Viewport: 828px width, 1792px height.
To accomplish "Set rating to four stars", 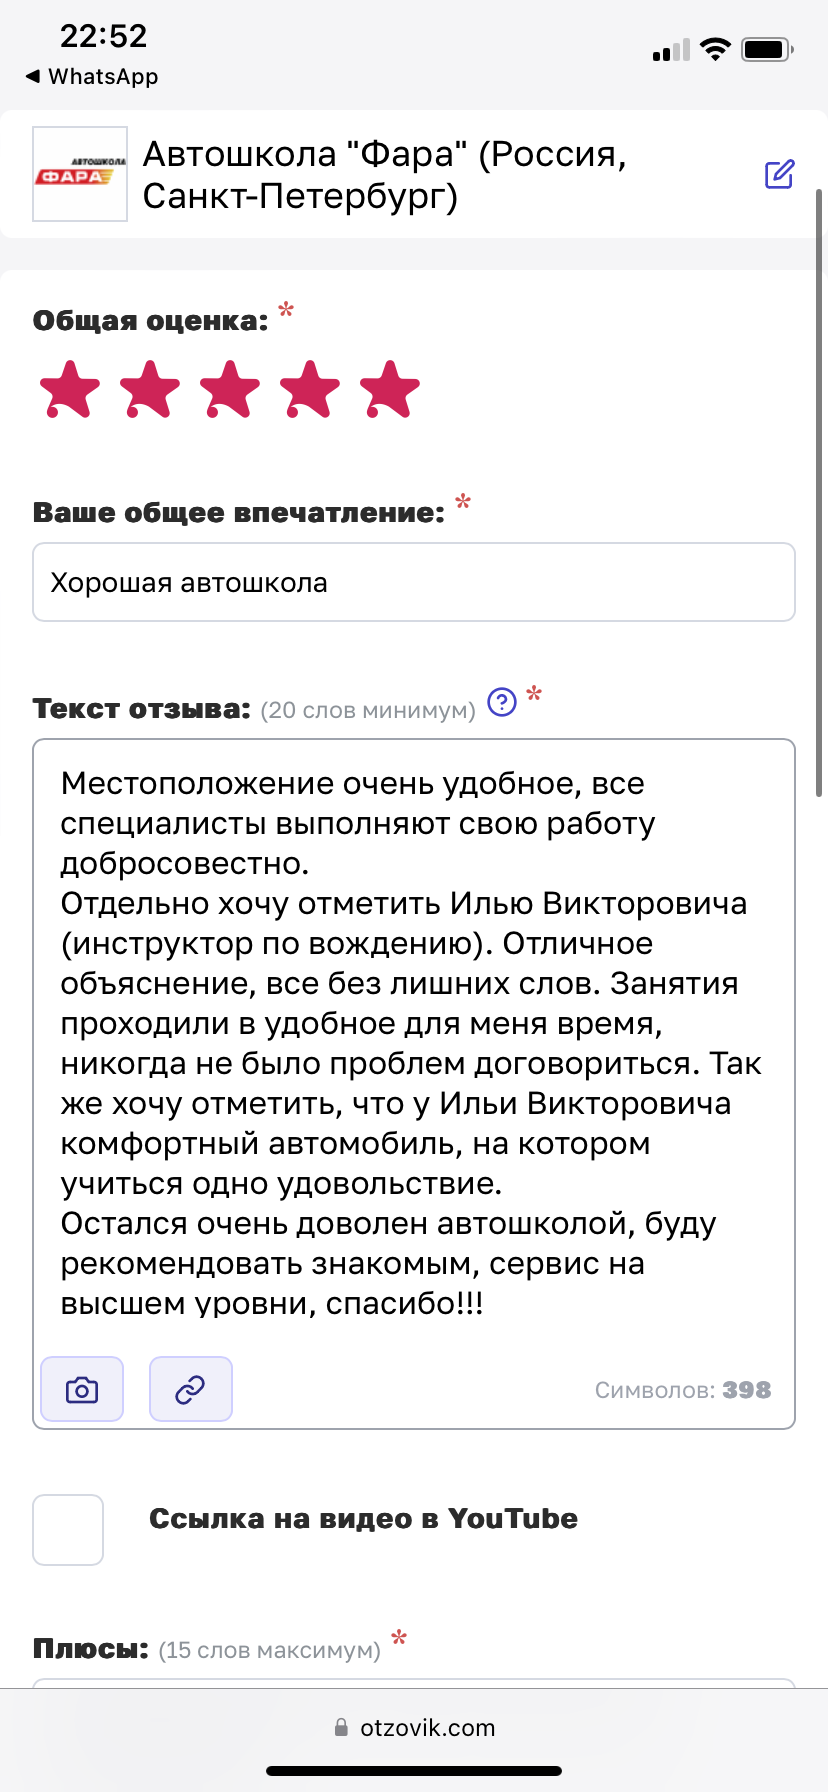I will (x=310, y=389).
